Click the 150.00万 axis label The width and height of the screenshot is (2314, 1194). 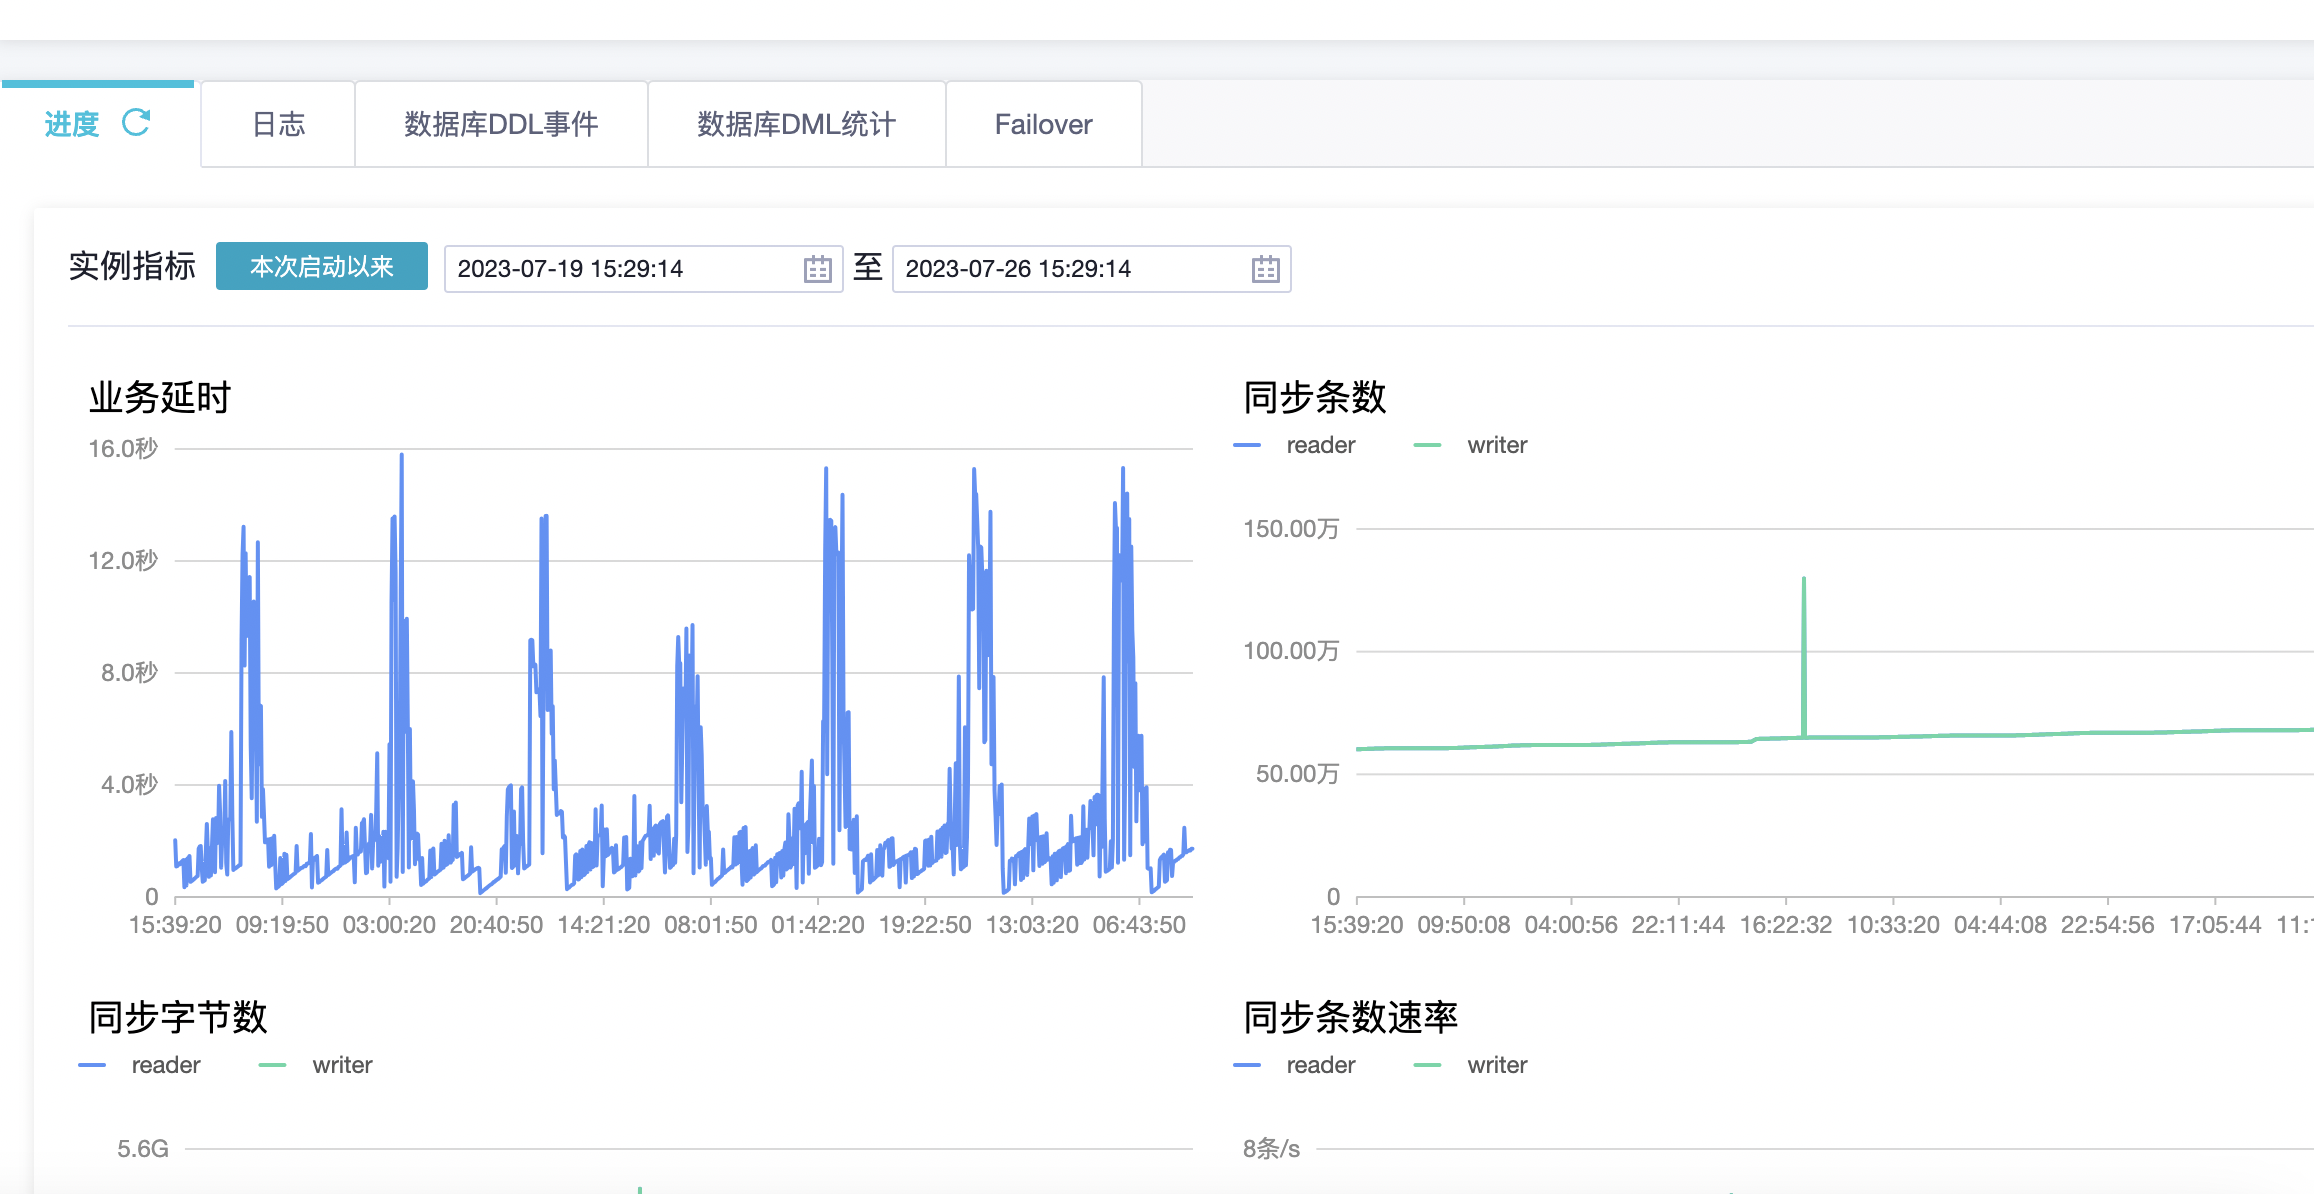point(1291,528)
